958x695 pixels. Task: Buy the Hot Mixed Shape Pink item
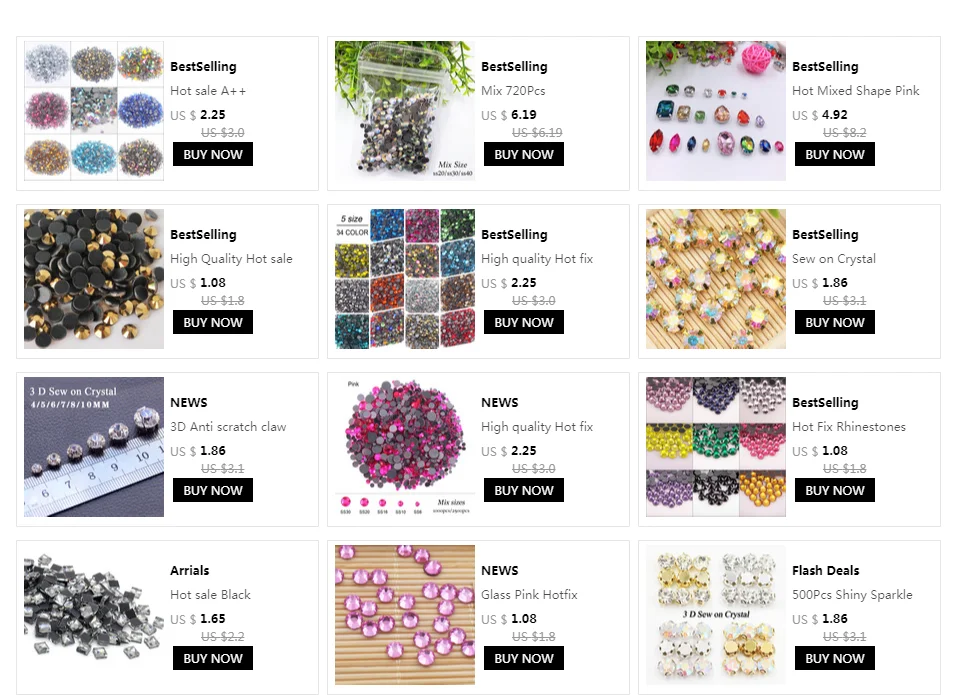click(835, 155)
